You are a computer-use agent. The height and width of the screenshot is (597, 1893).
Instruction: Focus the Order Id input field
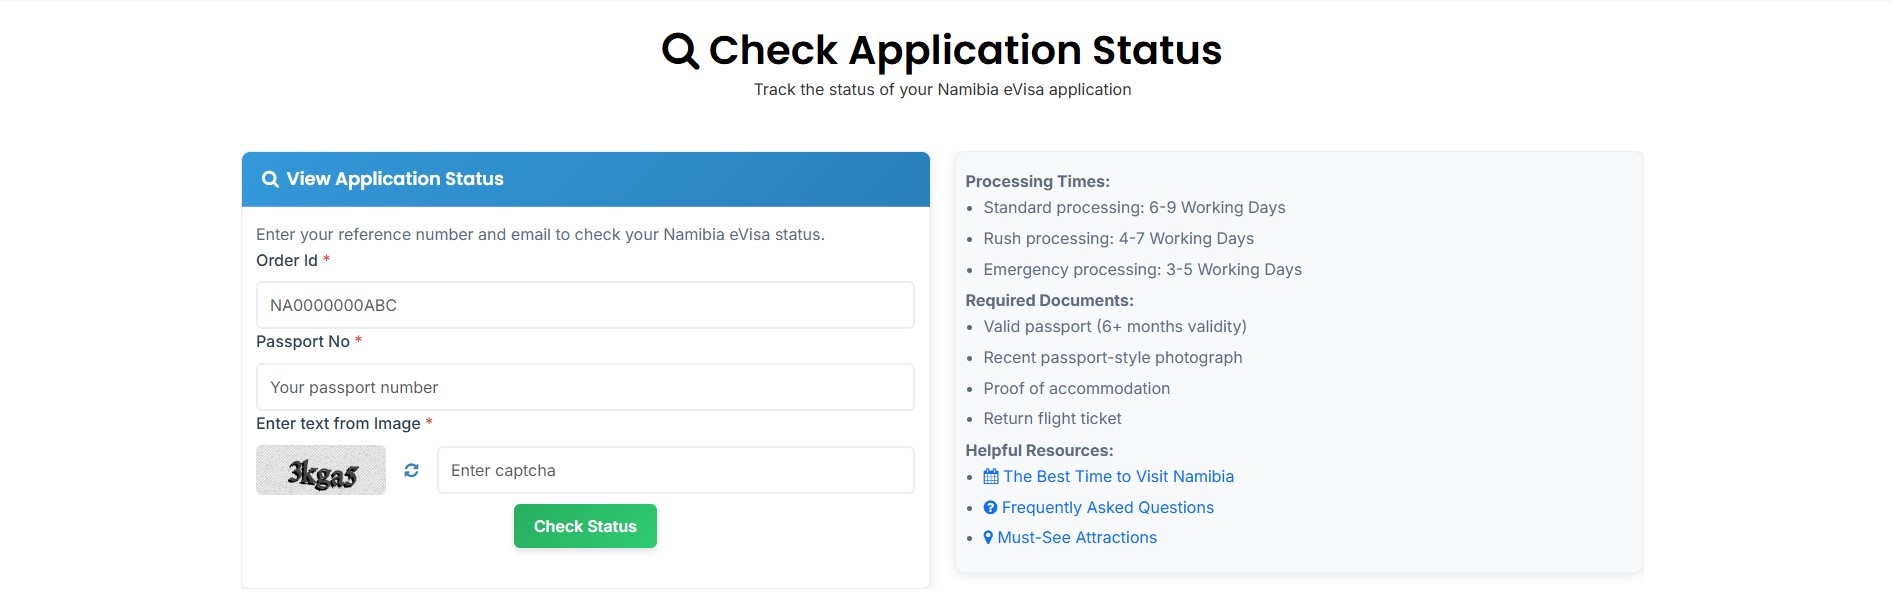tap(585, 305)
